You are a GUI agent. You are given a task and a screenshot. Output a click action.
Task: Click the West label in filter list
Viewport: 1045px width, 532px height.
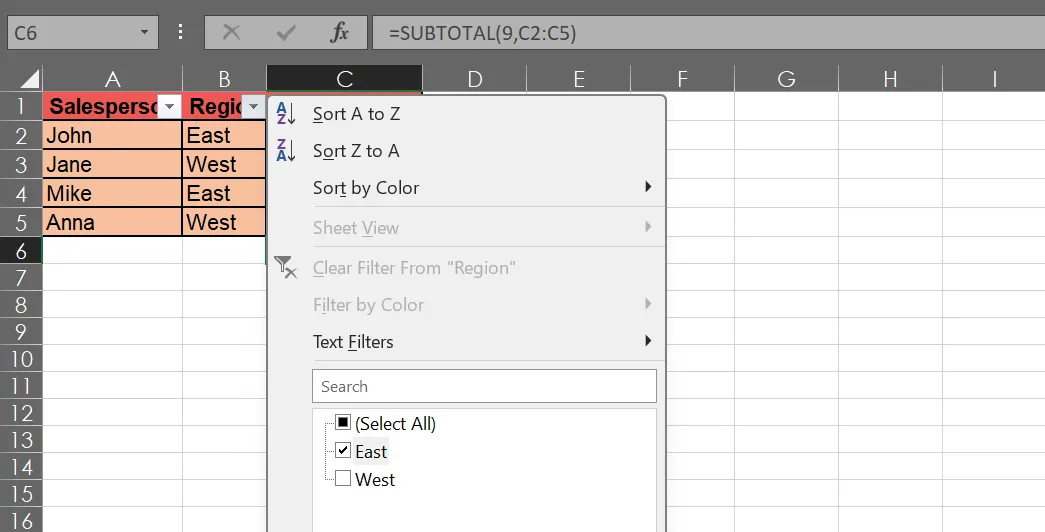(x=375, y=479)
